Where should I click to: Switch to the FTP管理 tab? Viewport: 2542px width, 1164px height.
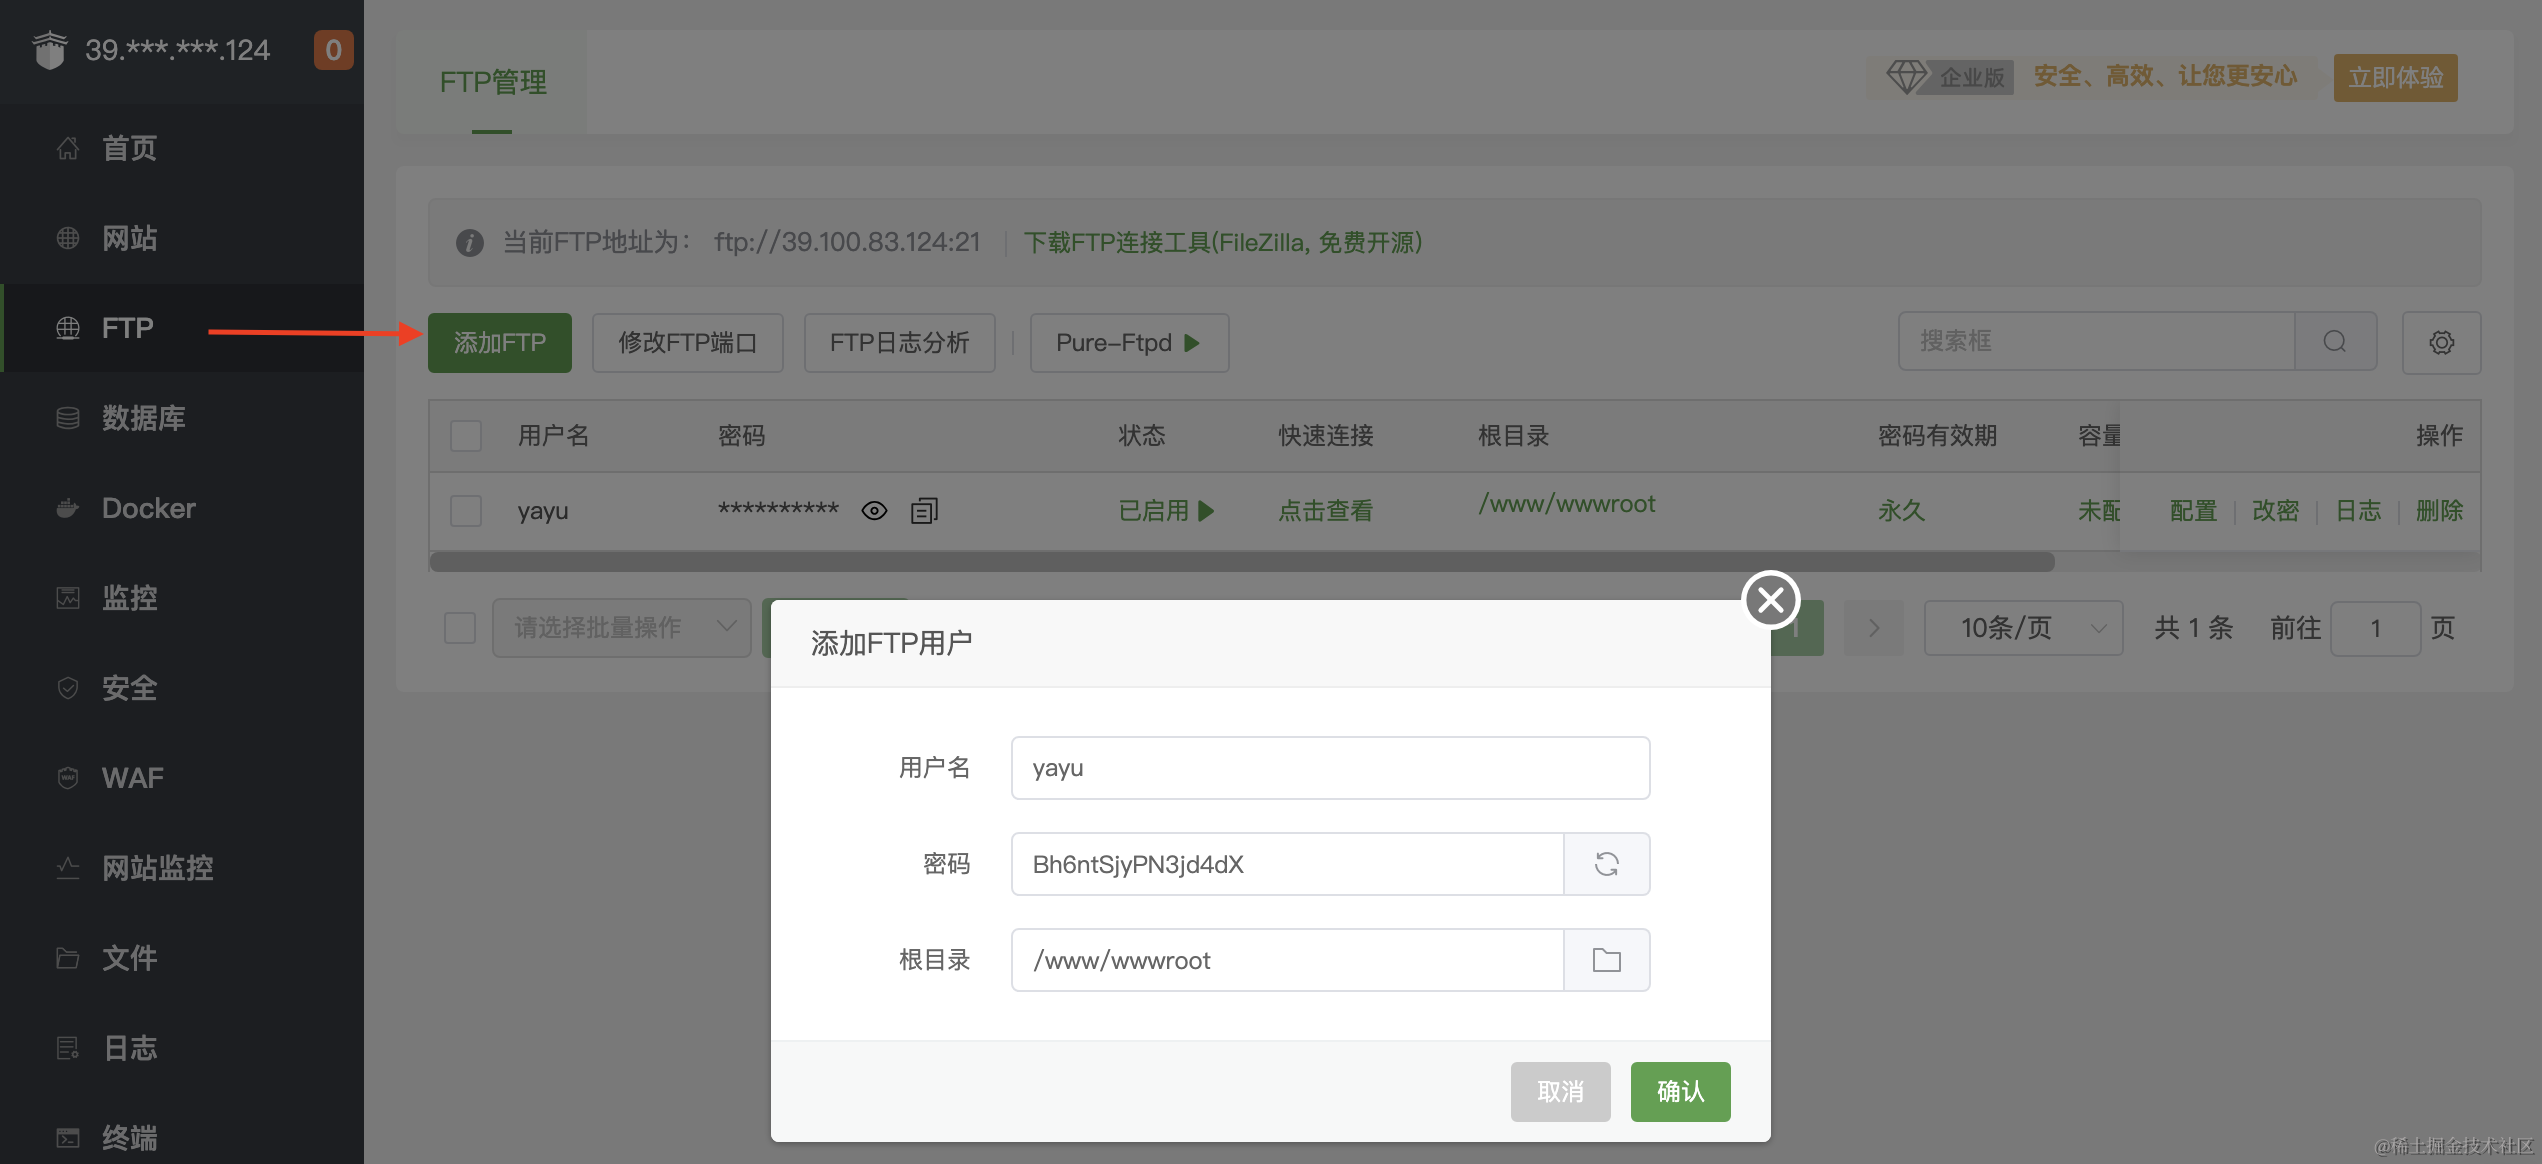492,82
